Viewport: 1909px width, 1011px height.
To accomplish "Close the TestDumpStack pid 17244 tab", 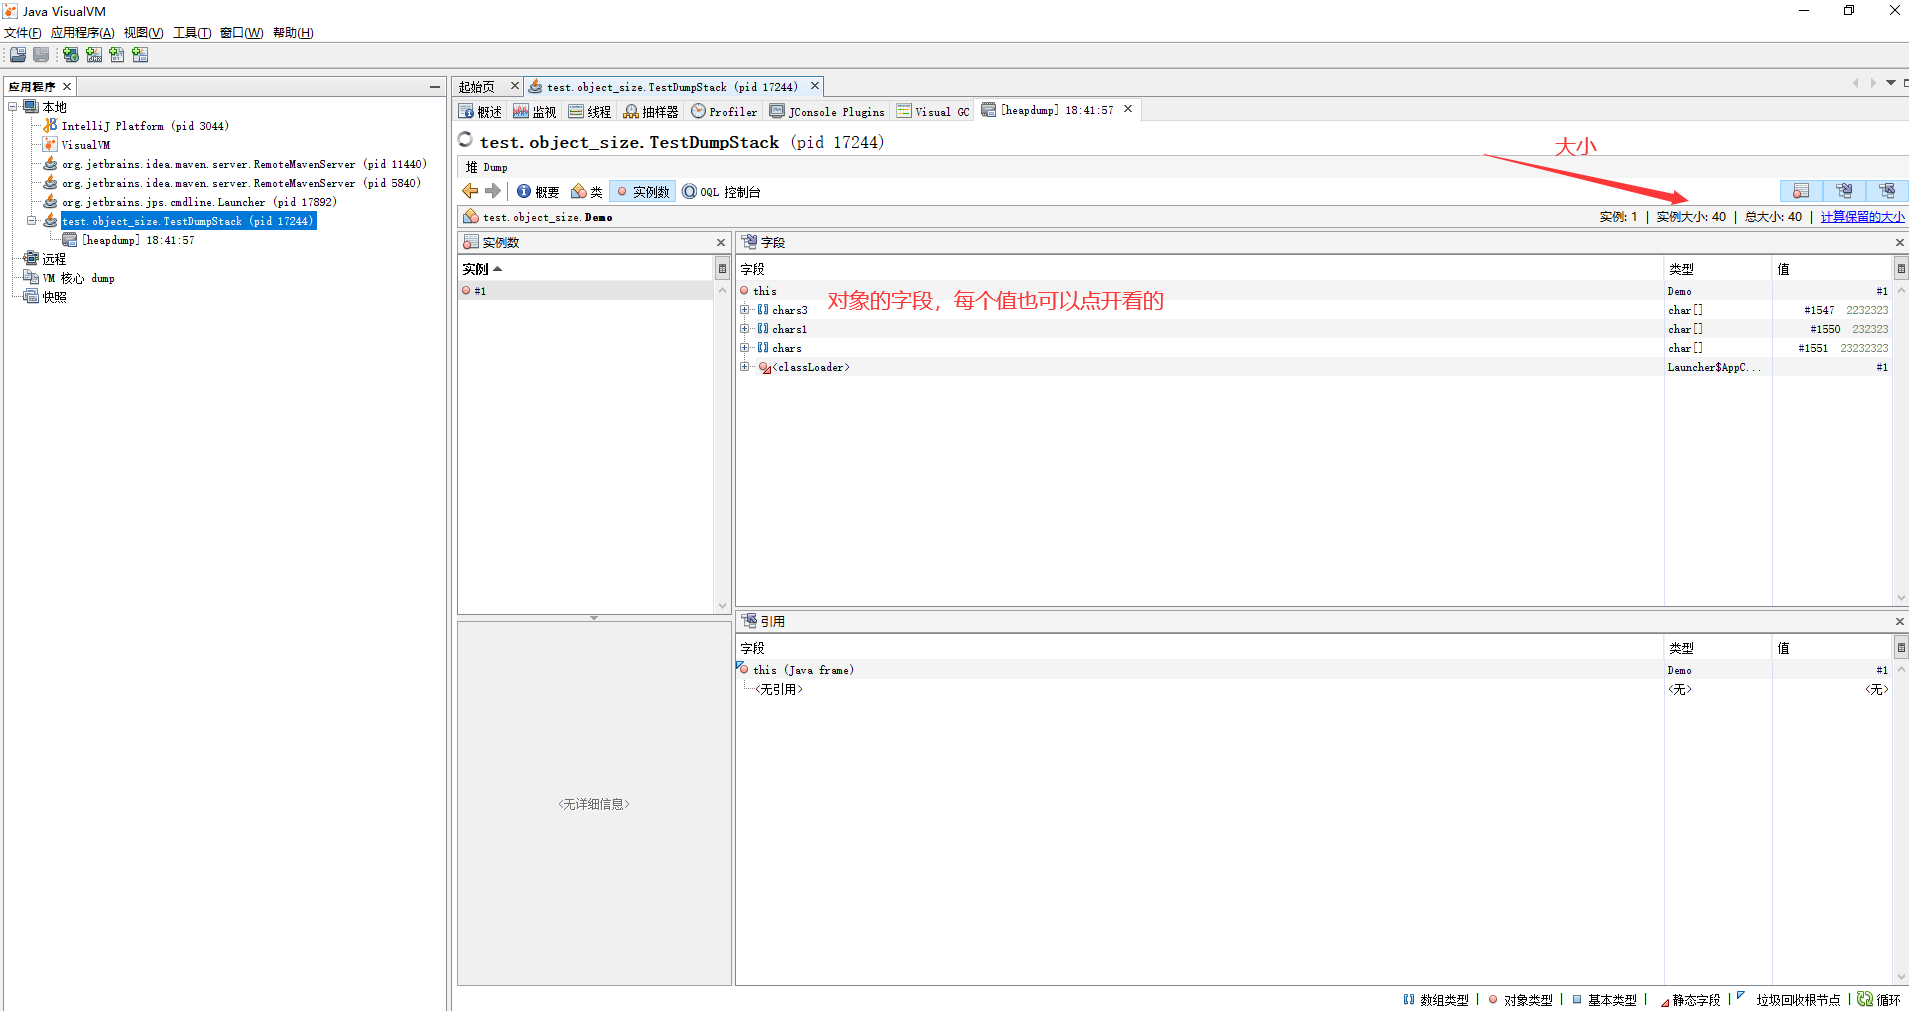I will coord(815,86).
